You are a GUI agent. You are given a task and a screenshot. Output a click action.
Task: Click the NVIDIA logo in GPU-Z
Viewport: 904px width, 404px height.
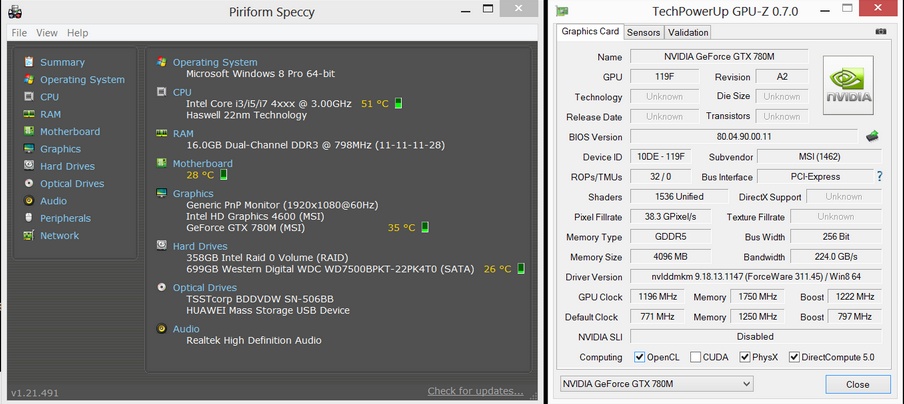click(x=848, y=85)
